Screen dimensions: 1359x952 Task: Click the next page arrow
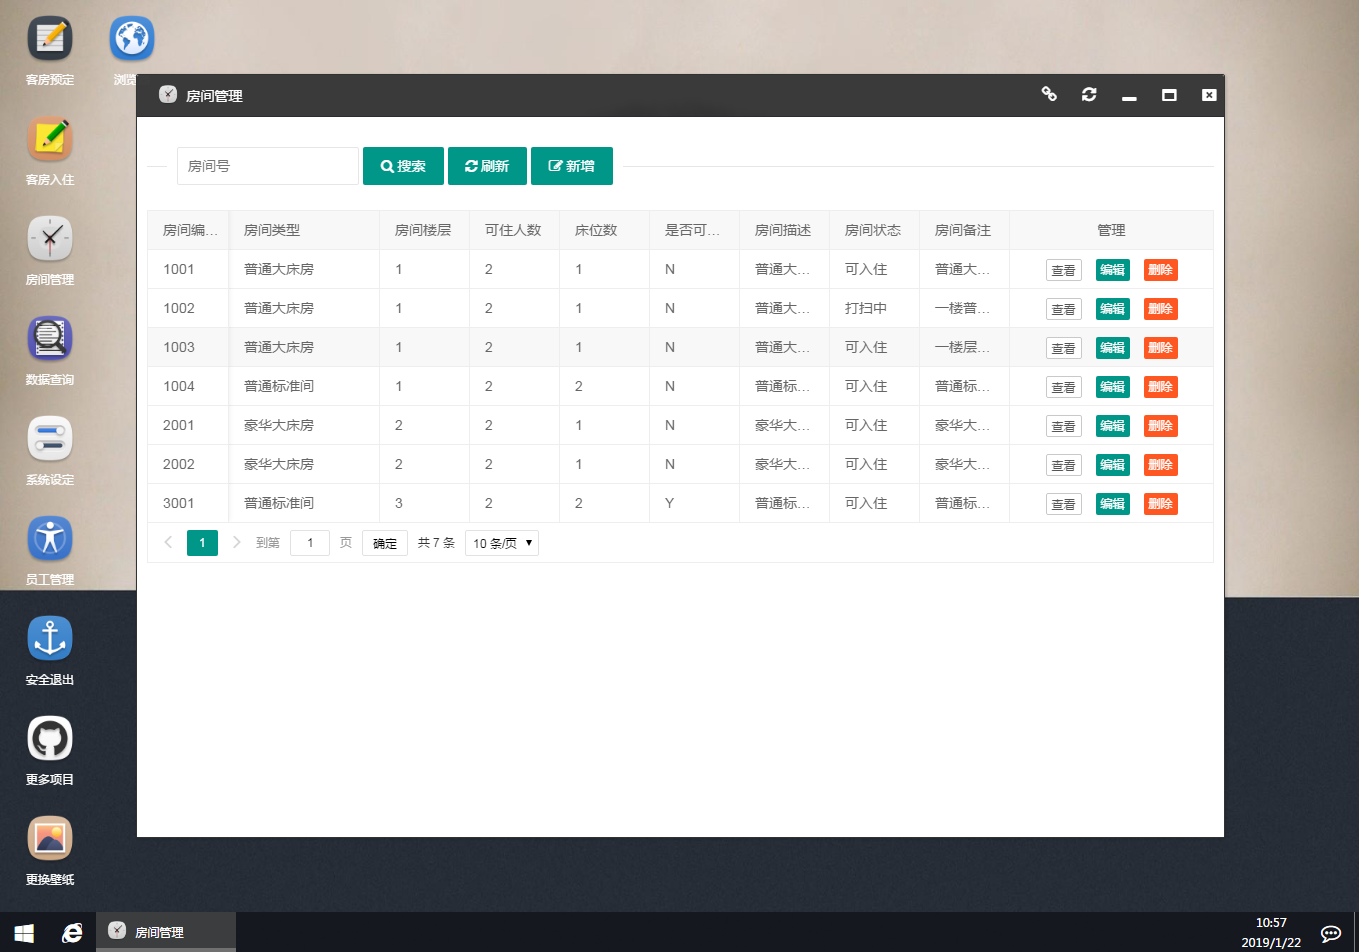click(x=236, y=542)
